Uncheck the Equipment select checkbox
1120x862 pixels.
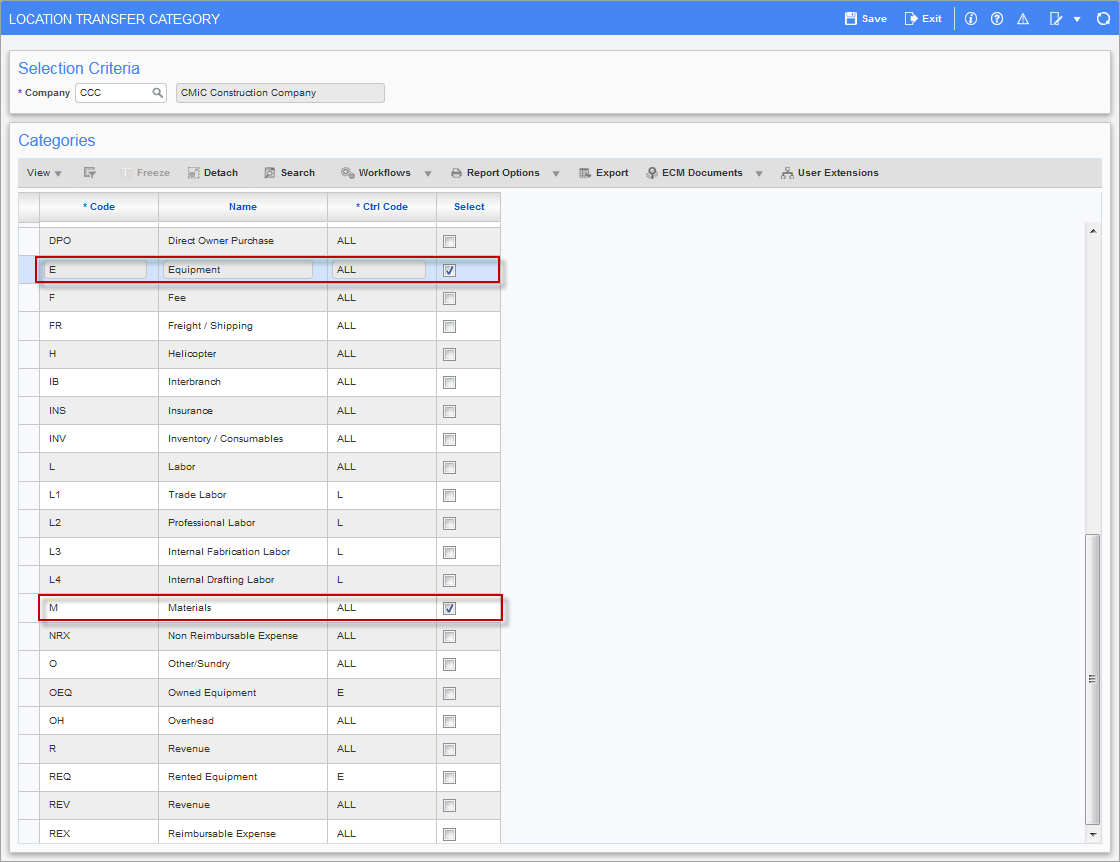click(450, 270)
